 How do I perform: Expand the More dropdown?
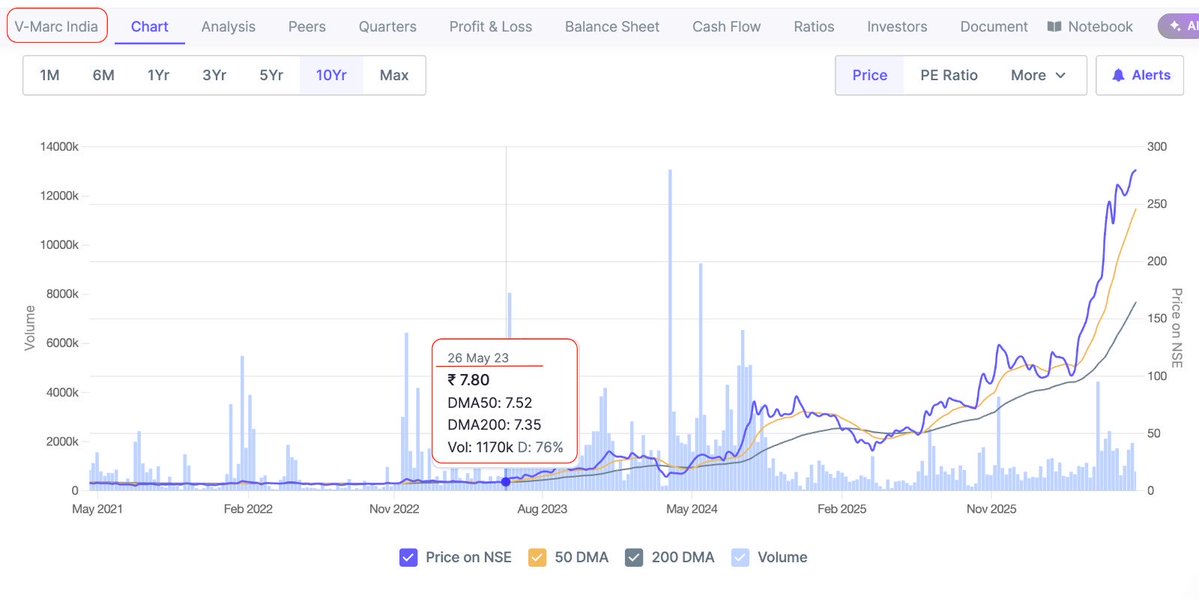tap(1038, 75)
